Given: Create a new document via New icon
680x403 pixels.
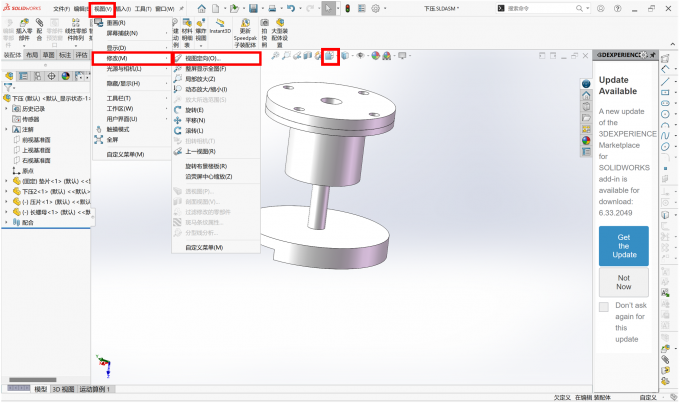Looking at the screenshot, I should point(216,8).
